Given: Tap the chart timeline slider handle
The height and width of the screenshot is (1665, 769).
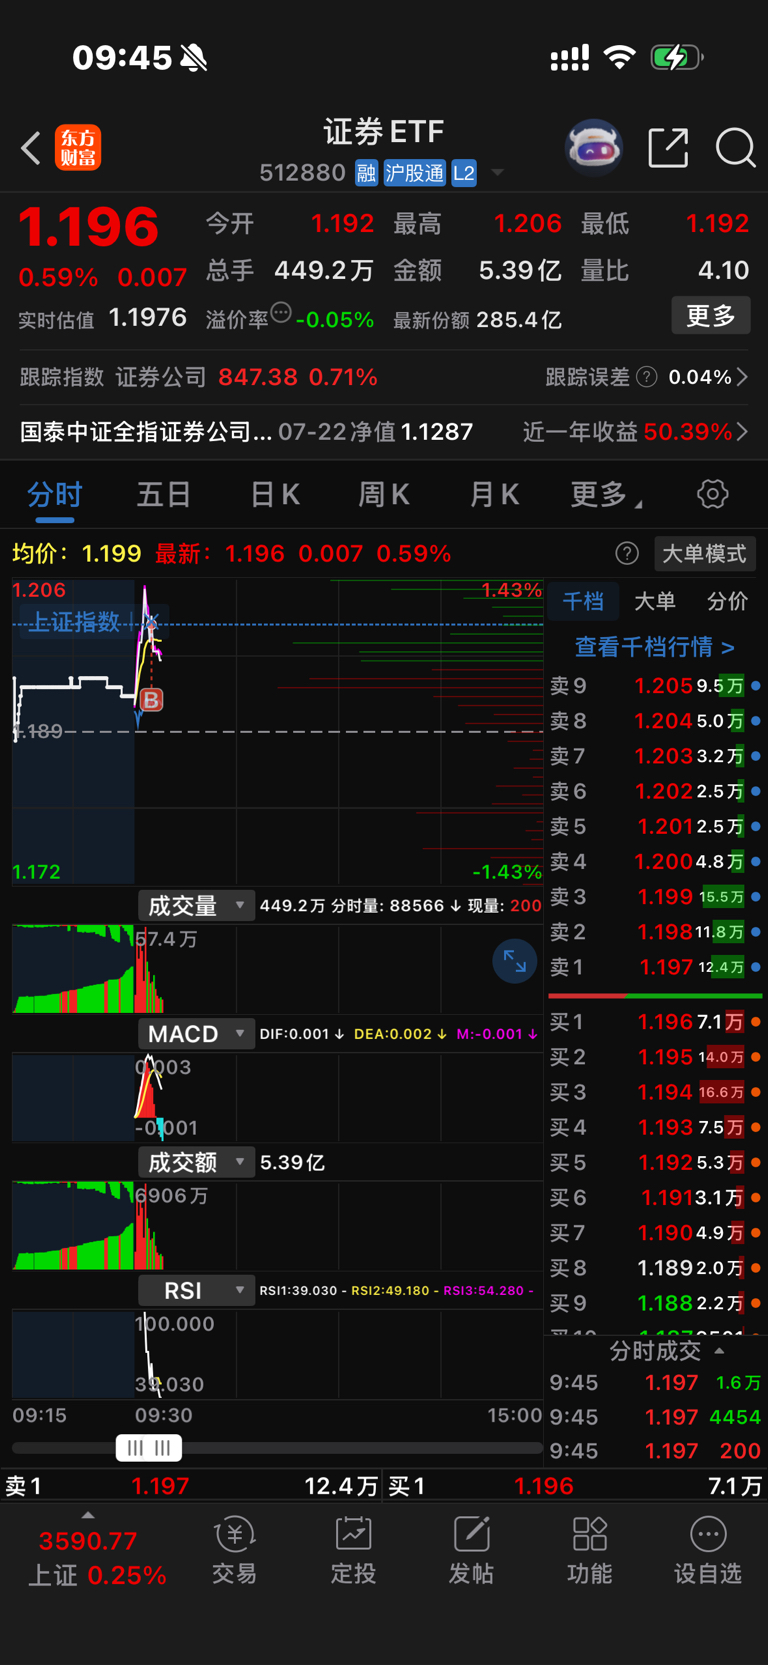Looking at the screenshot, I should 149,1448.
